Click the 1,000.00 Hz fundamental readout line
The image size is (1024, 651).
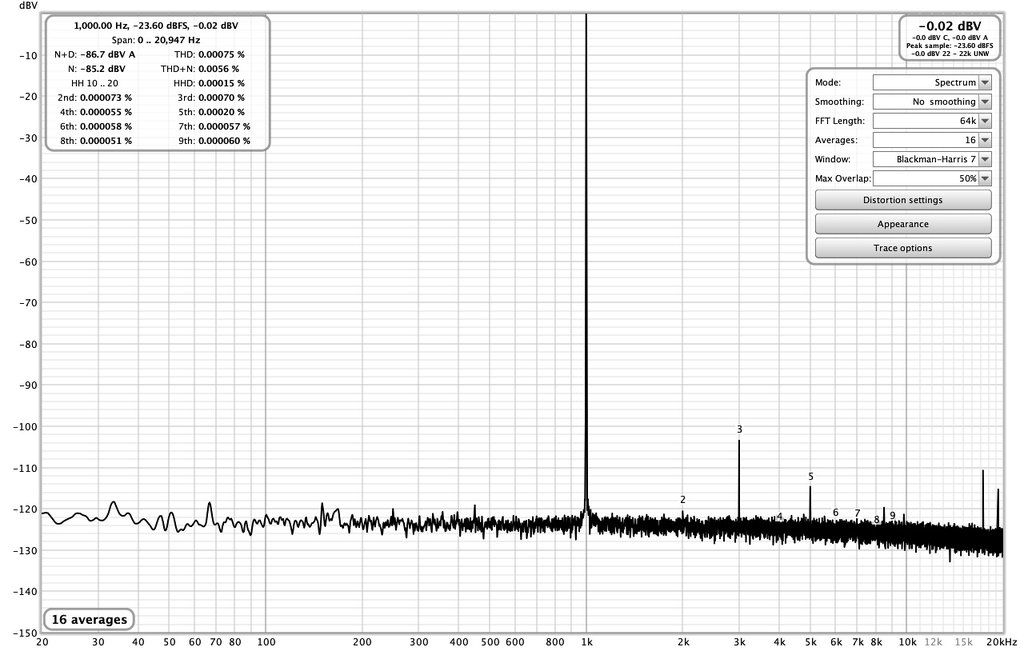point(155,25)
